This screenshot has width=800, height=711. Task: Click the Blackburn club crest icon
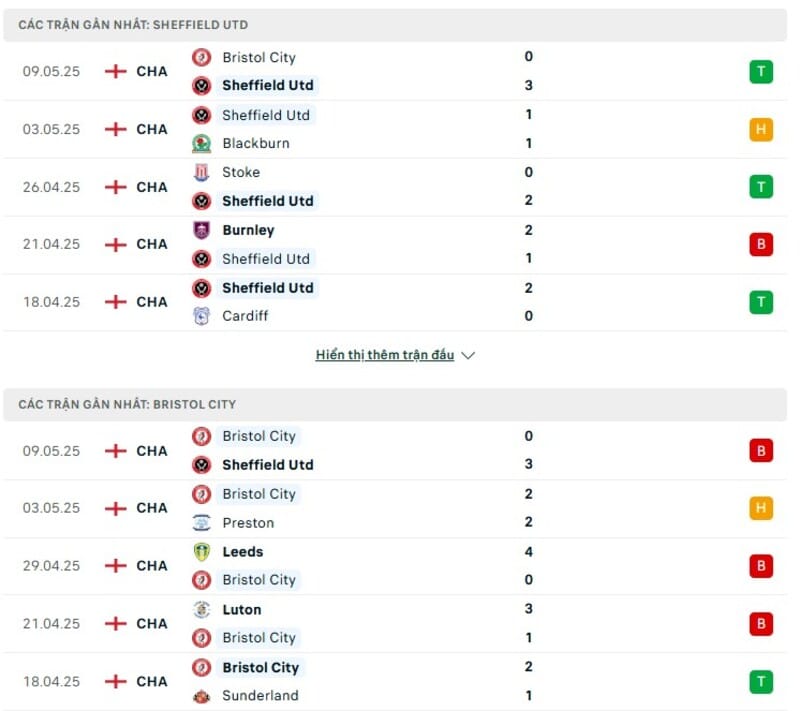pyautogui.click(x=202, y=143)
